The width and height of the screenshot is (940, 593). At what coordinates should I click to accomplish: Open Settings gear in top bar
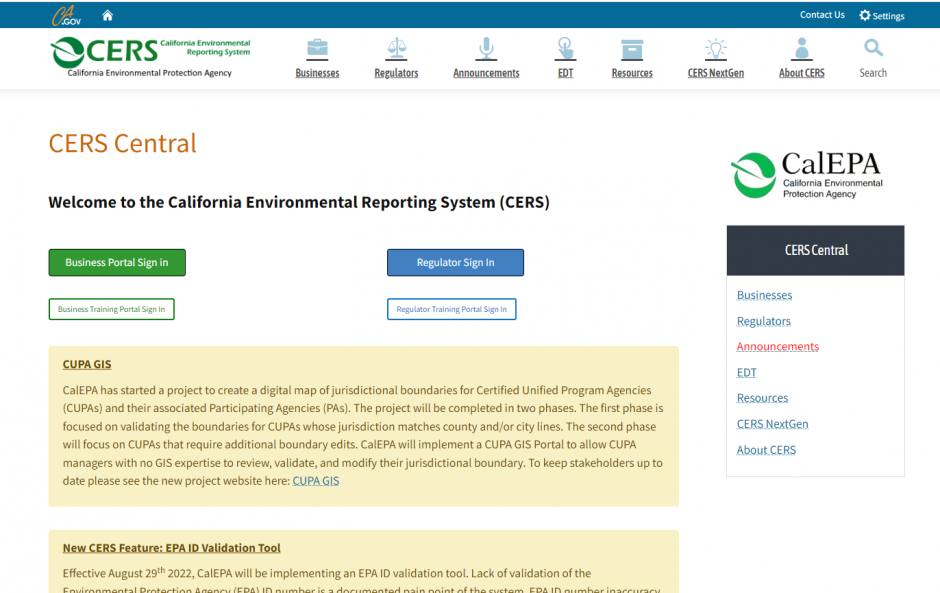coord(865,15)
